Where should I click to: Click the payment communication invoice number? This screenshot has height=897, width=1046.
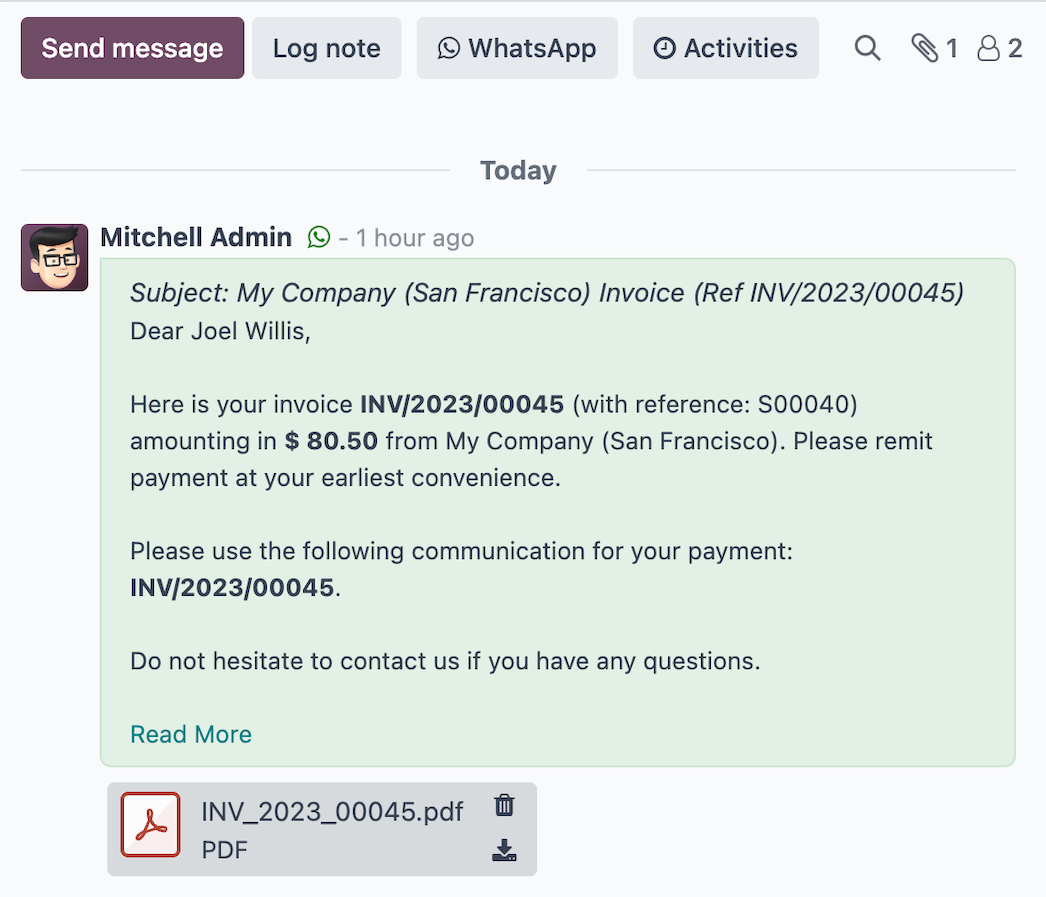point(232,588)
